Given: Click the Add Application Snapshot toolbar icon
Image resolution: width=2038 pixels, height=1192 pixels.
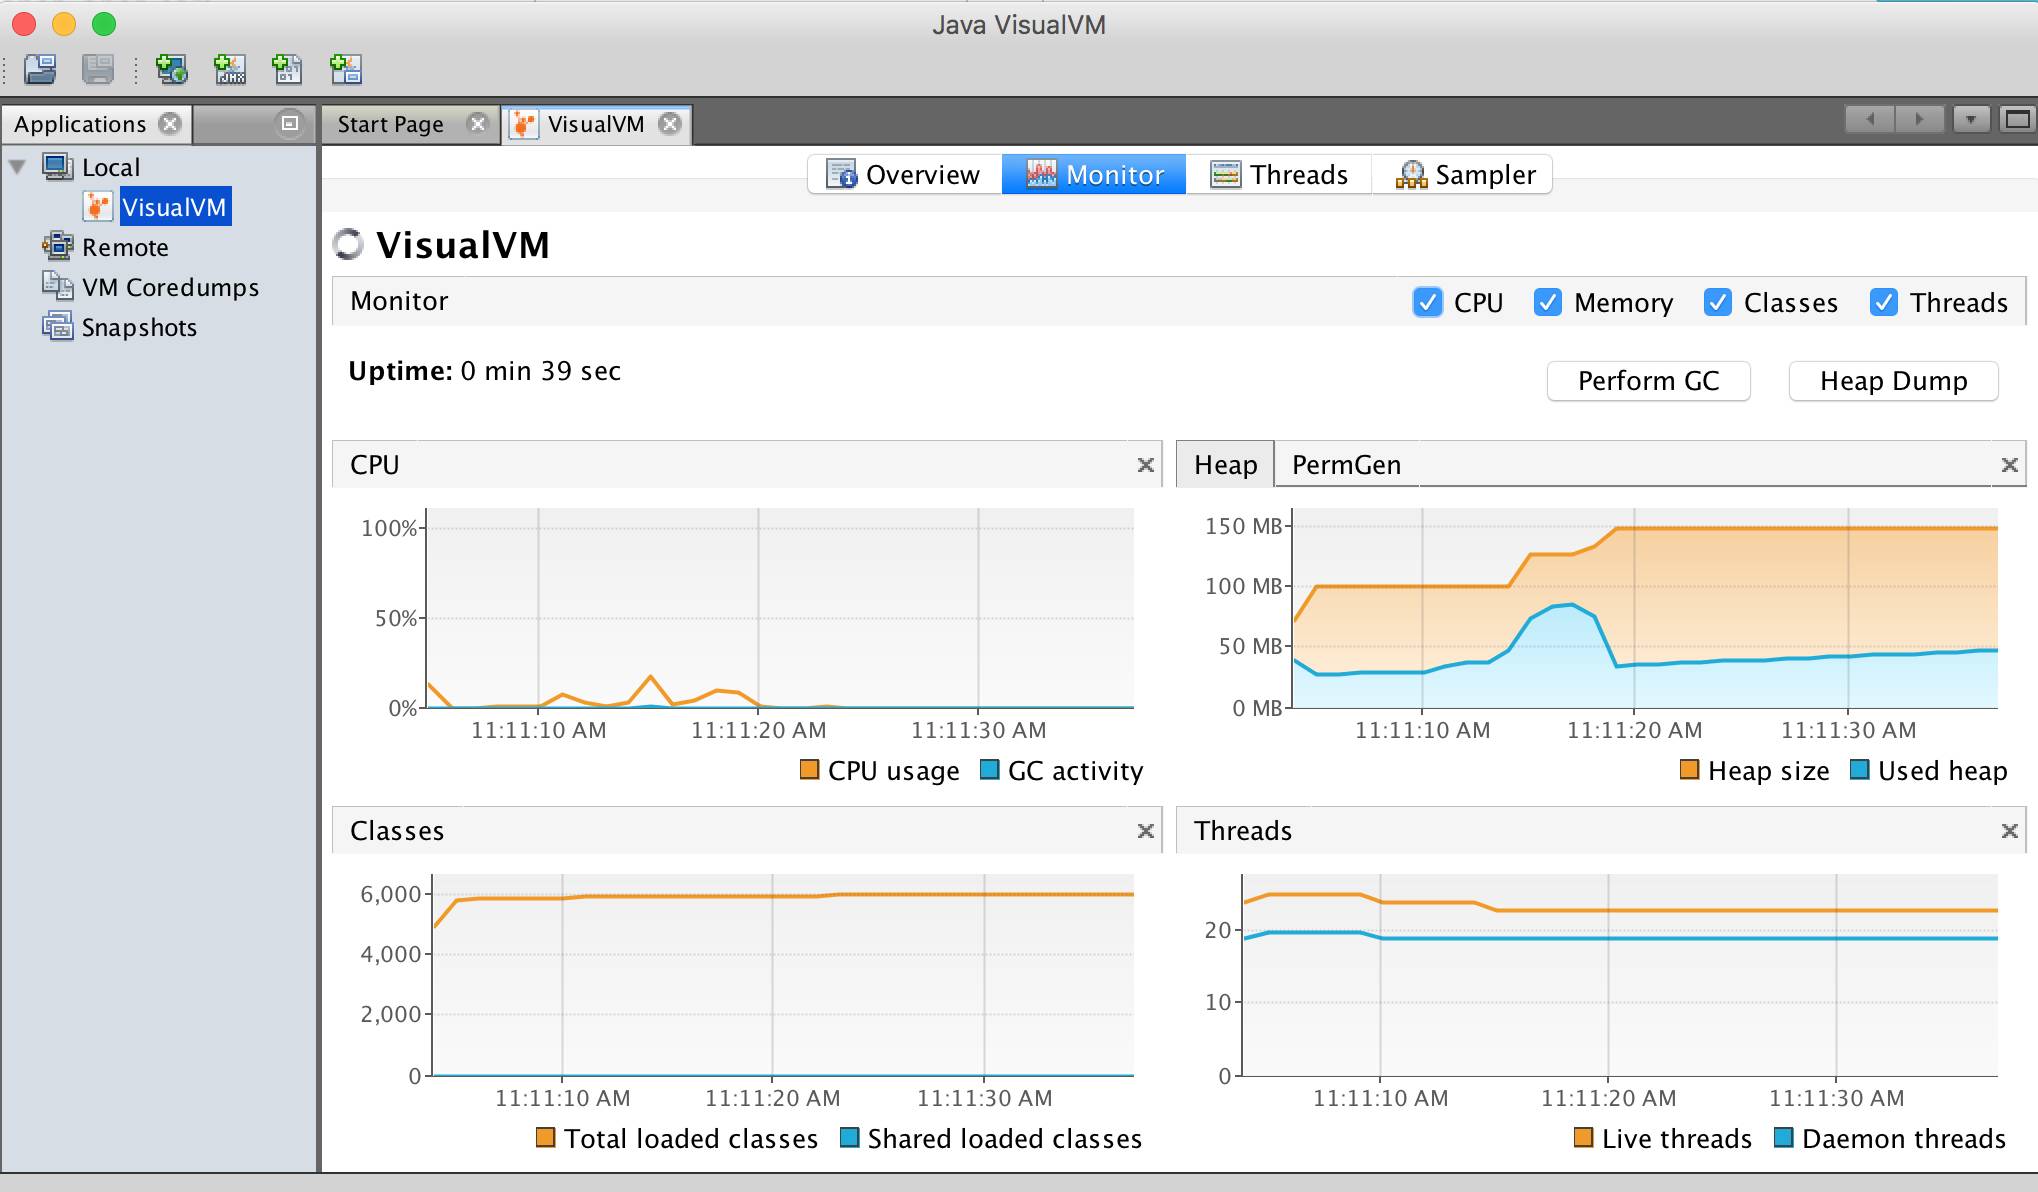Looking at the screenshot, I should coord(346,69).
